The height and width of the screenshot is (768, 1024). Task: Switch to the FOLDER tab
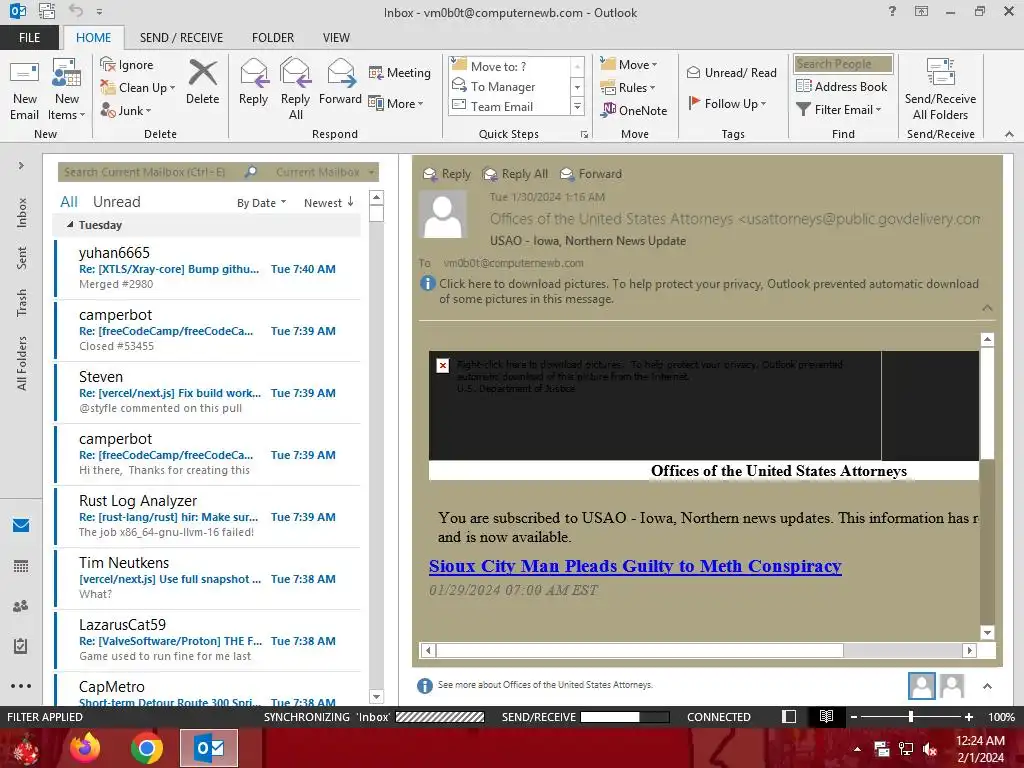[273, 37]
